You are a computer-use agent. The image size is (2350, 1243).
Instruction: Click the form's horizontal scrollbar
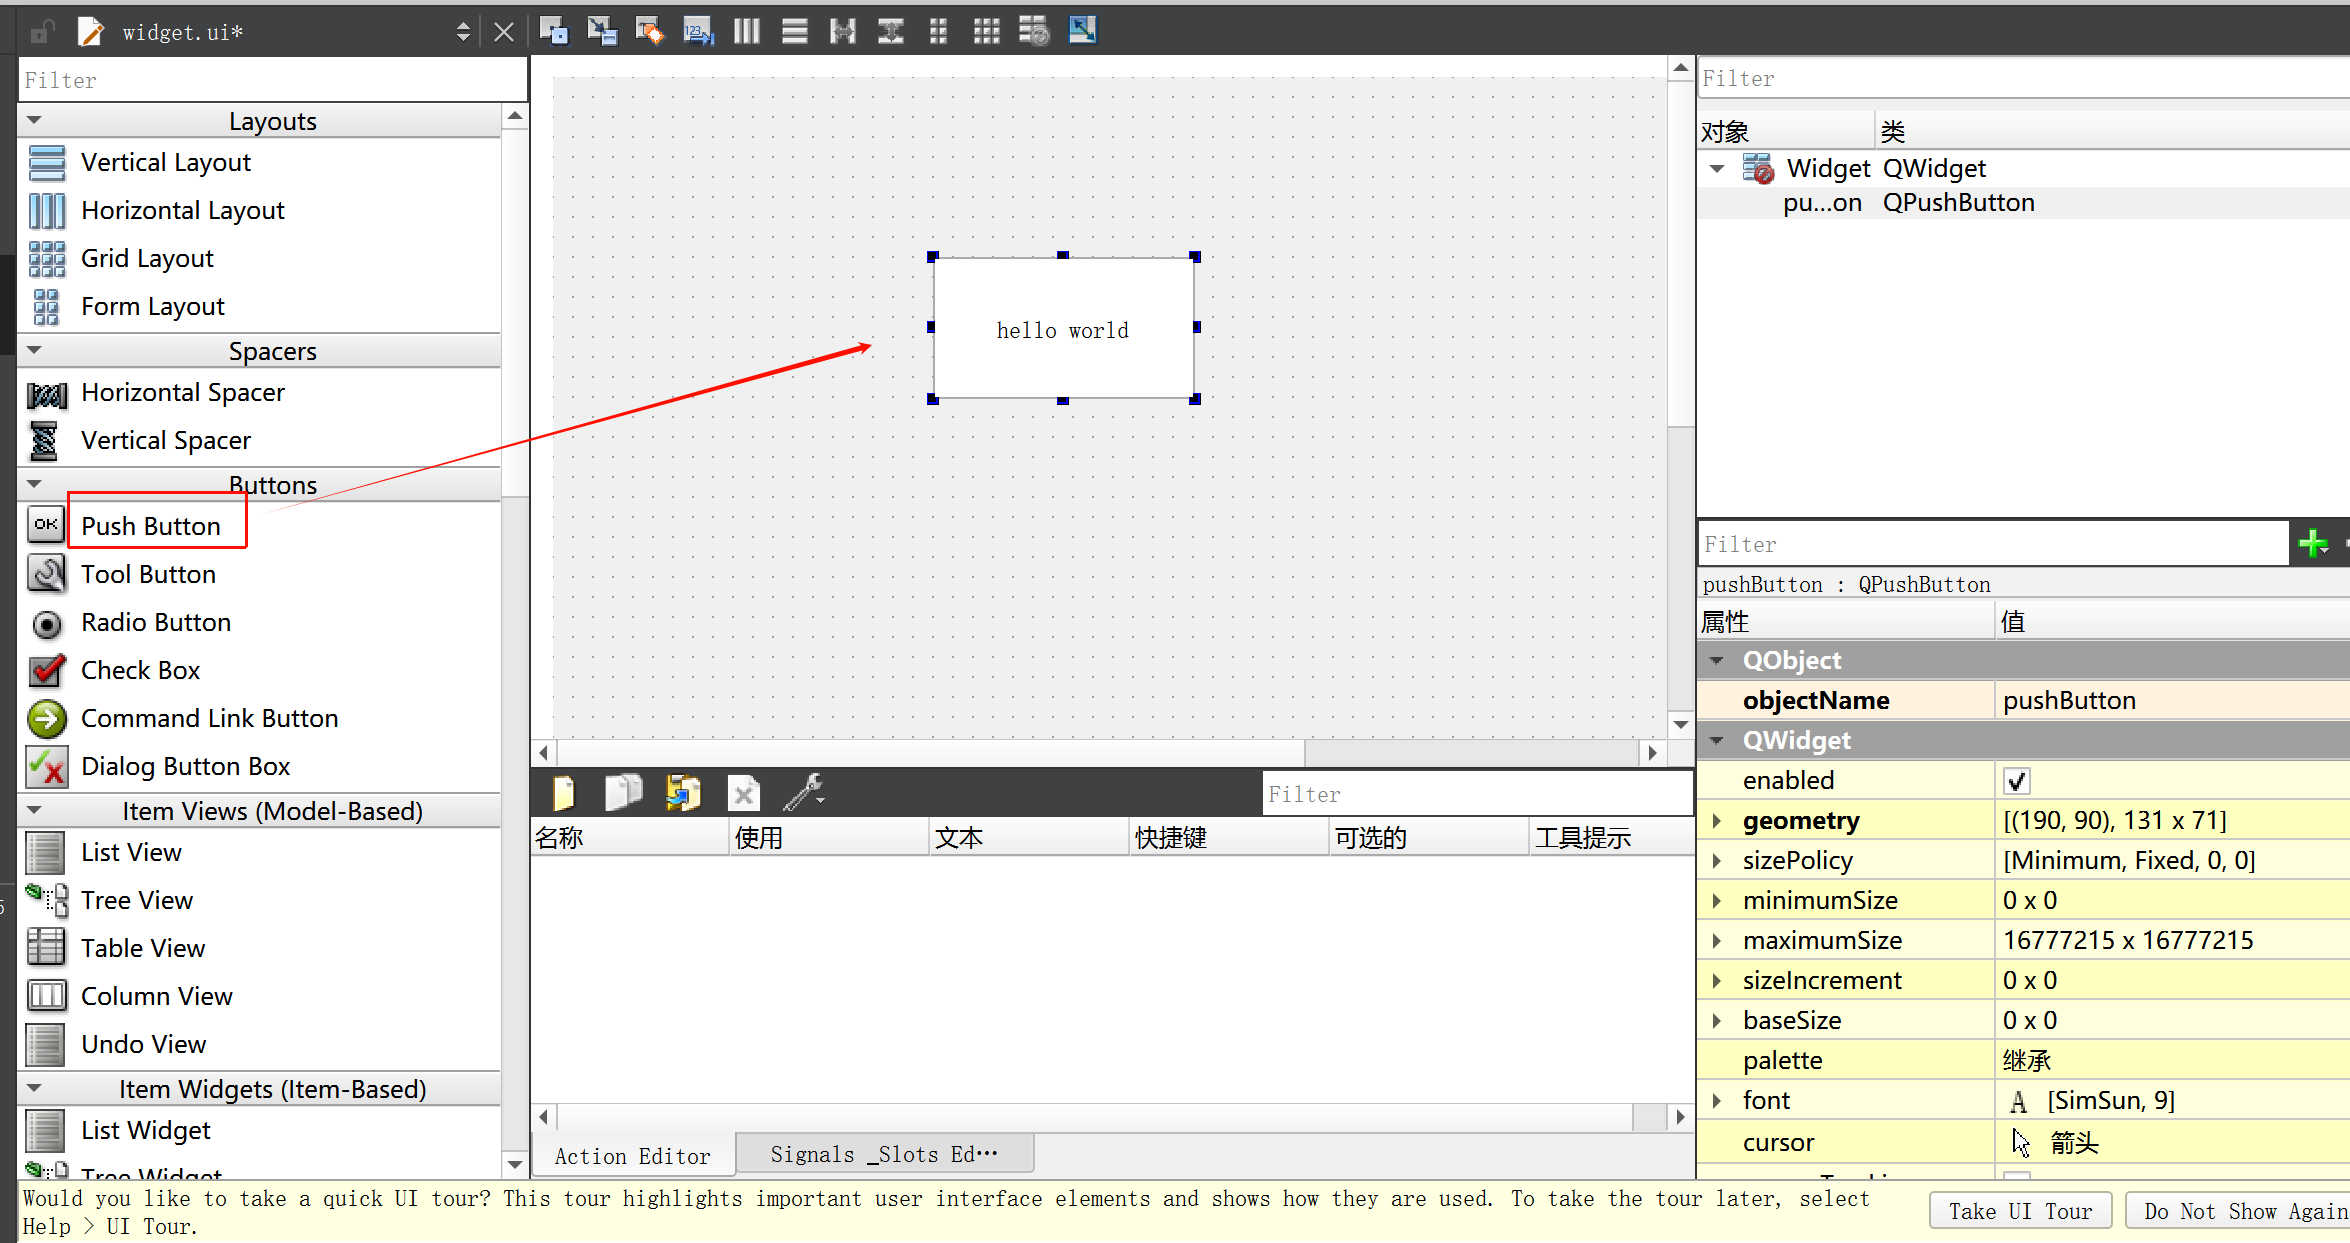(x=930, y=752)
